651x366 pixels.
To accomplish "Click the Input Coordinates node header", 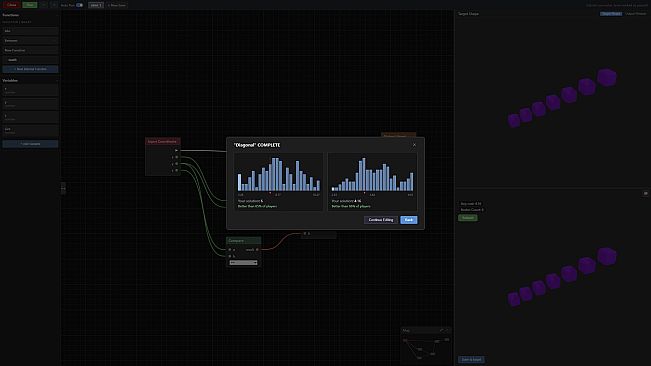I will [163, 142].
